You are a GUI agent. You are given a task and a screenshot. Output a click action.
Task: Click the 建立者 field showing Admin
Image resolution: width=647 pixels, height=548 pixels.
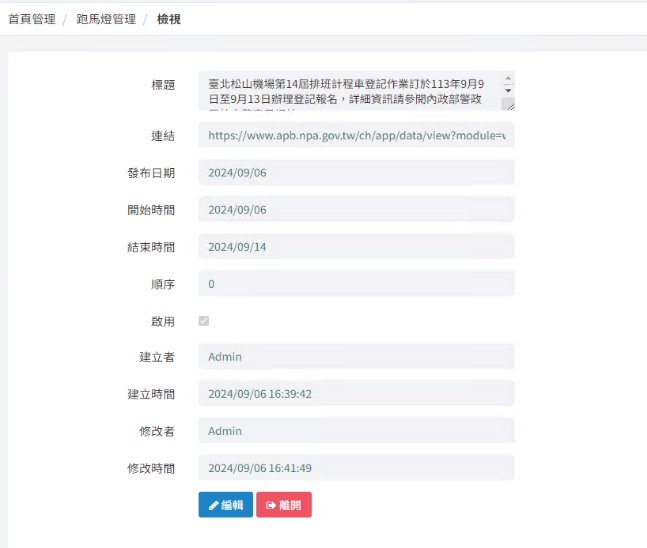(x=357, y=356)
